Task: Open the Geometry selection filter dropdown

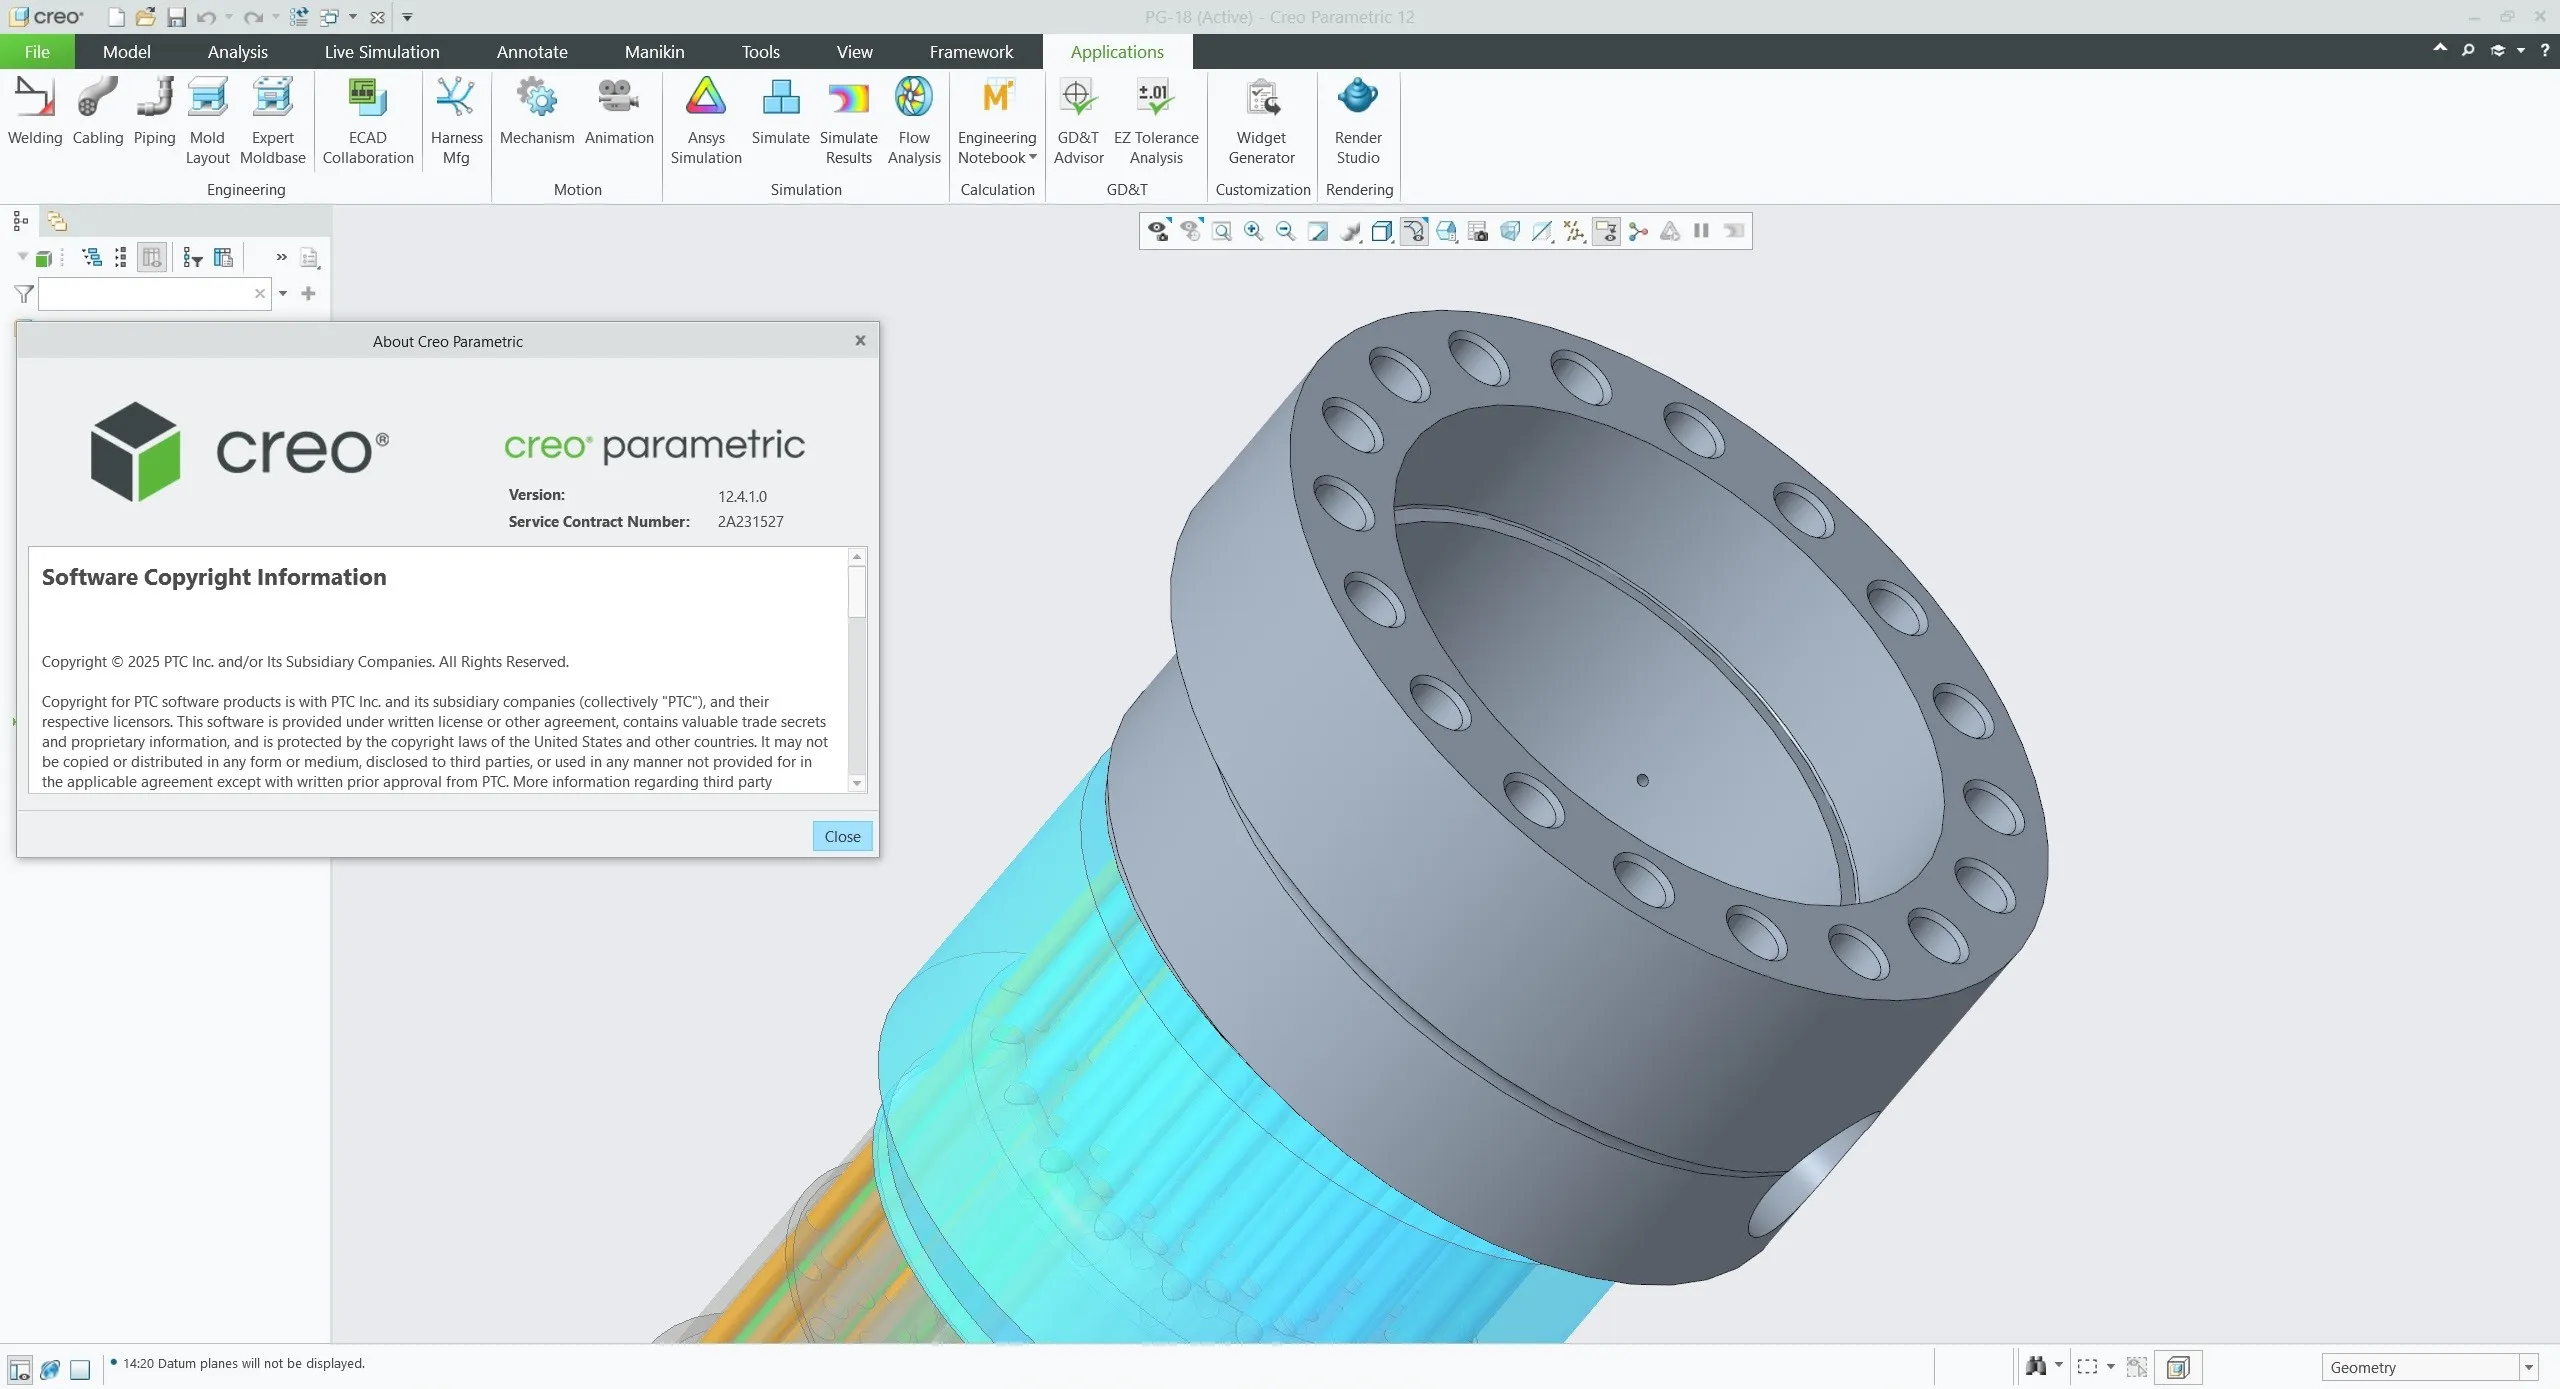Action: (2528, 1367)
